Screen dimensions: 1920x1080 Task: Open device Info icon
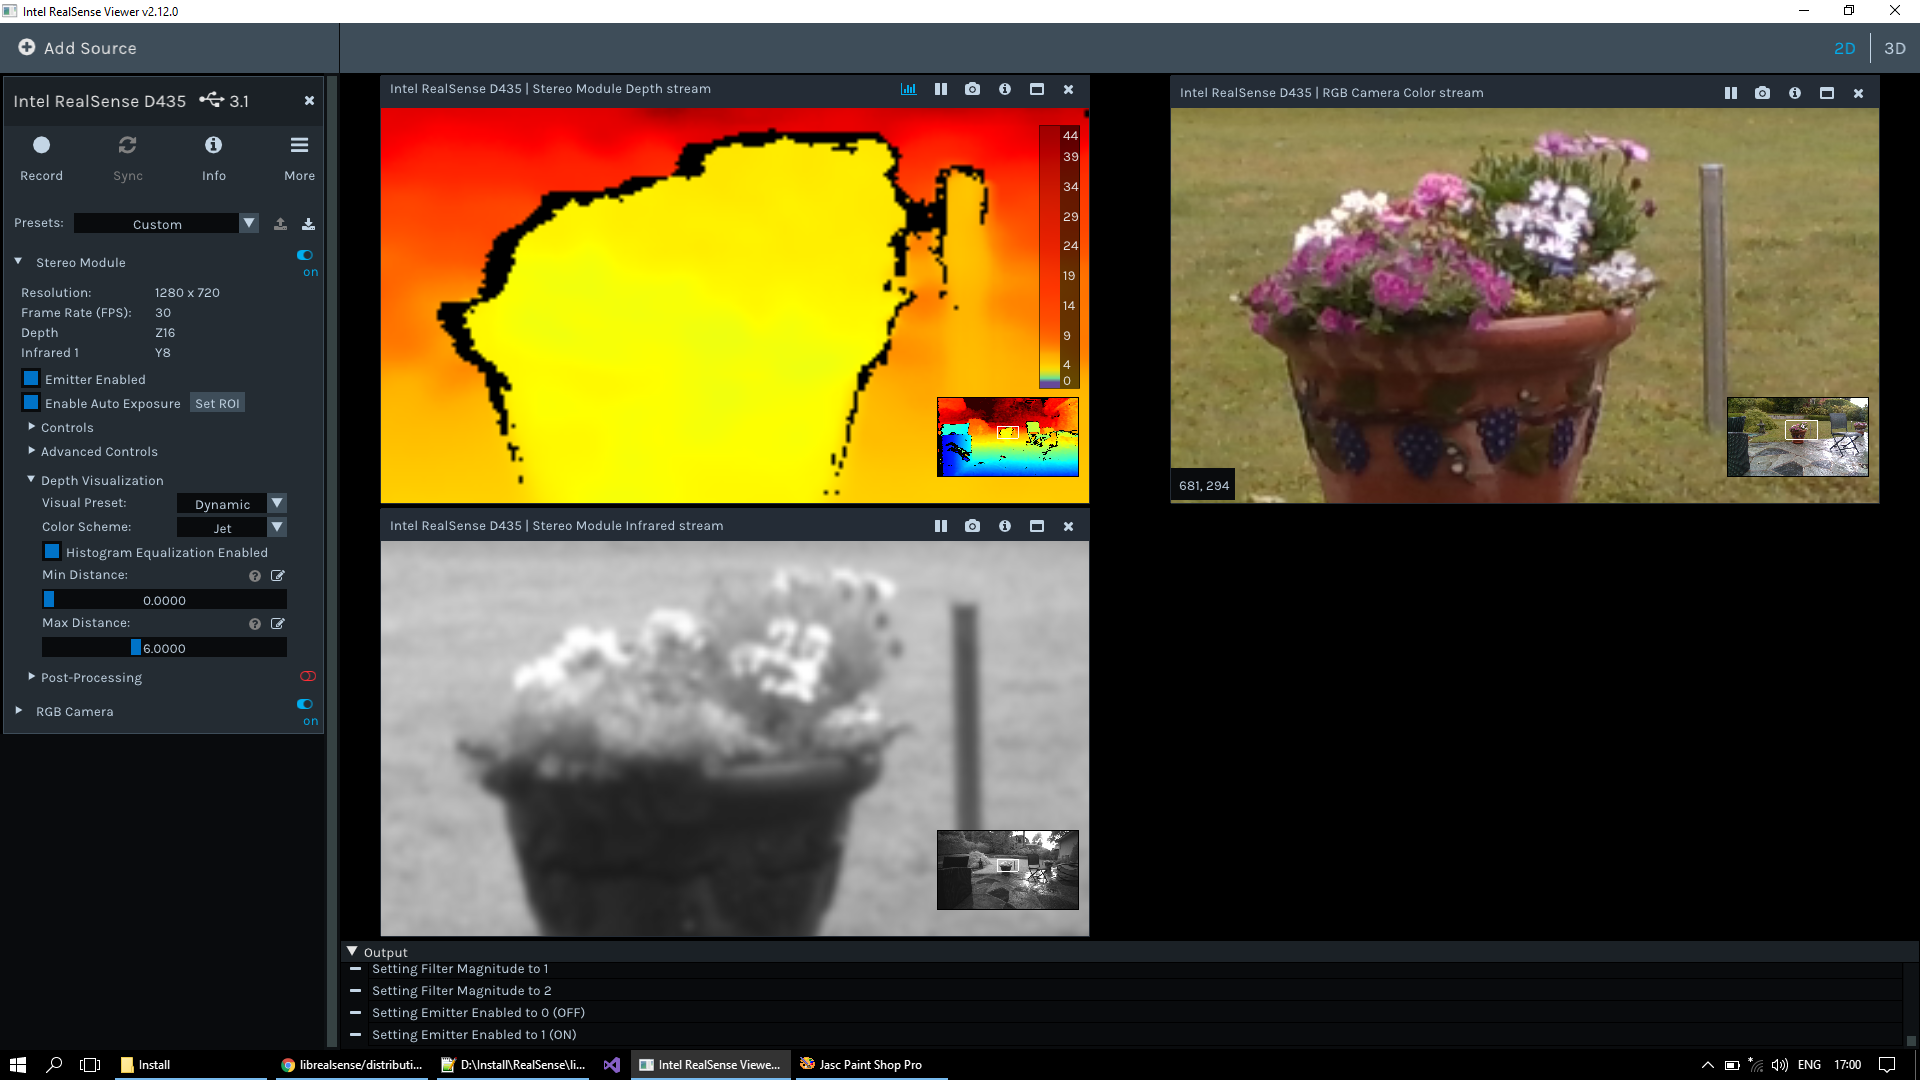tap(213, 145)
